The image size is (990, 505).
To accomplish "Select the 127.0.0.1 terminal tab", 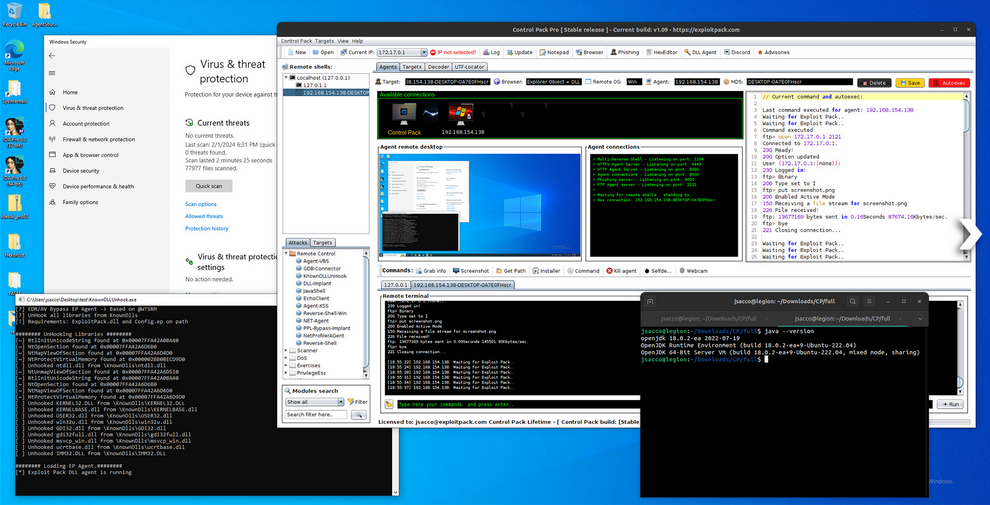I will (x=395, y=285).
